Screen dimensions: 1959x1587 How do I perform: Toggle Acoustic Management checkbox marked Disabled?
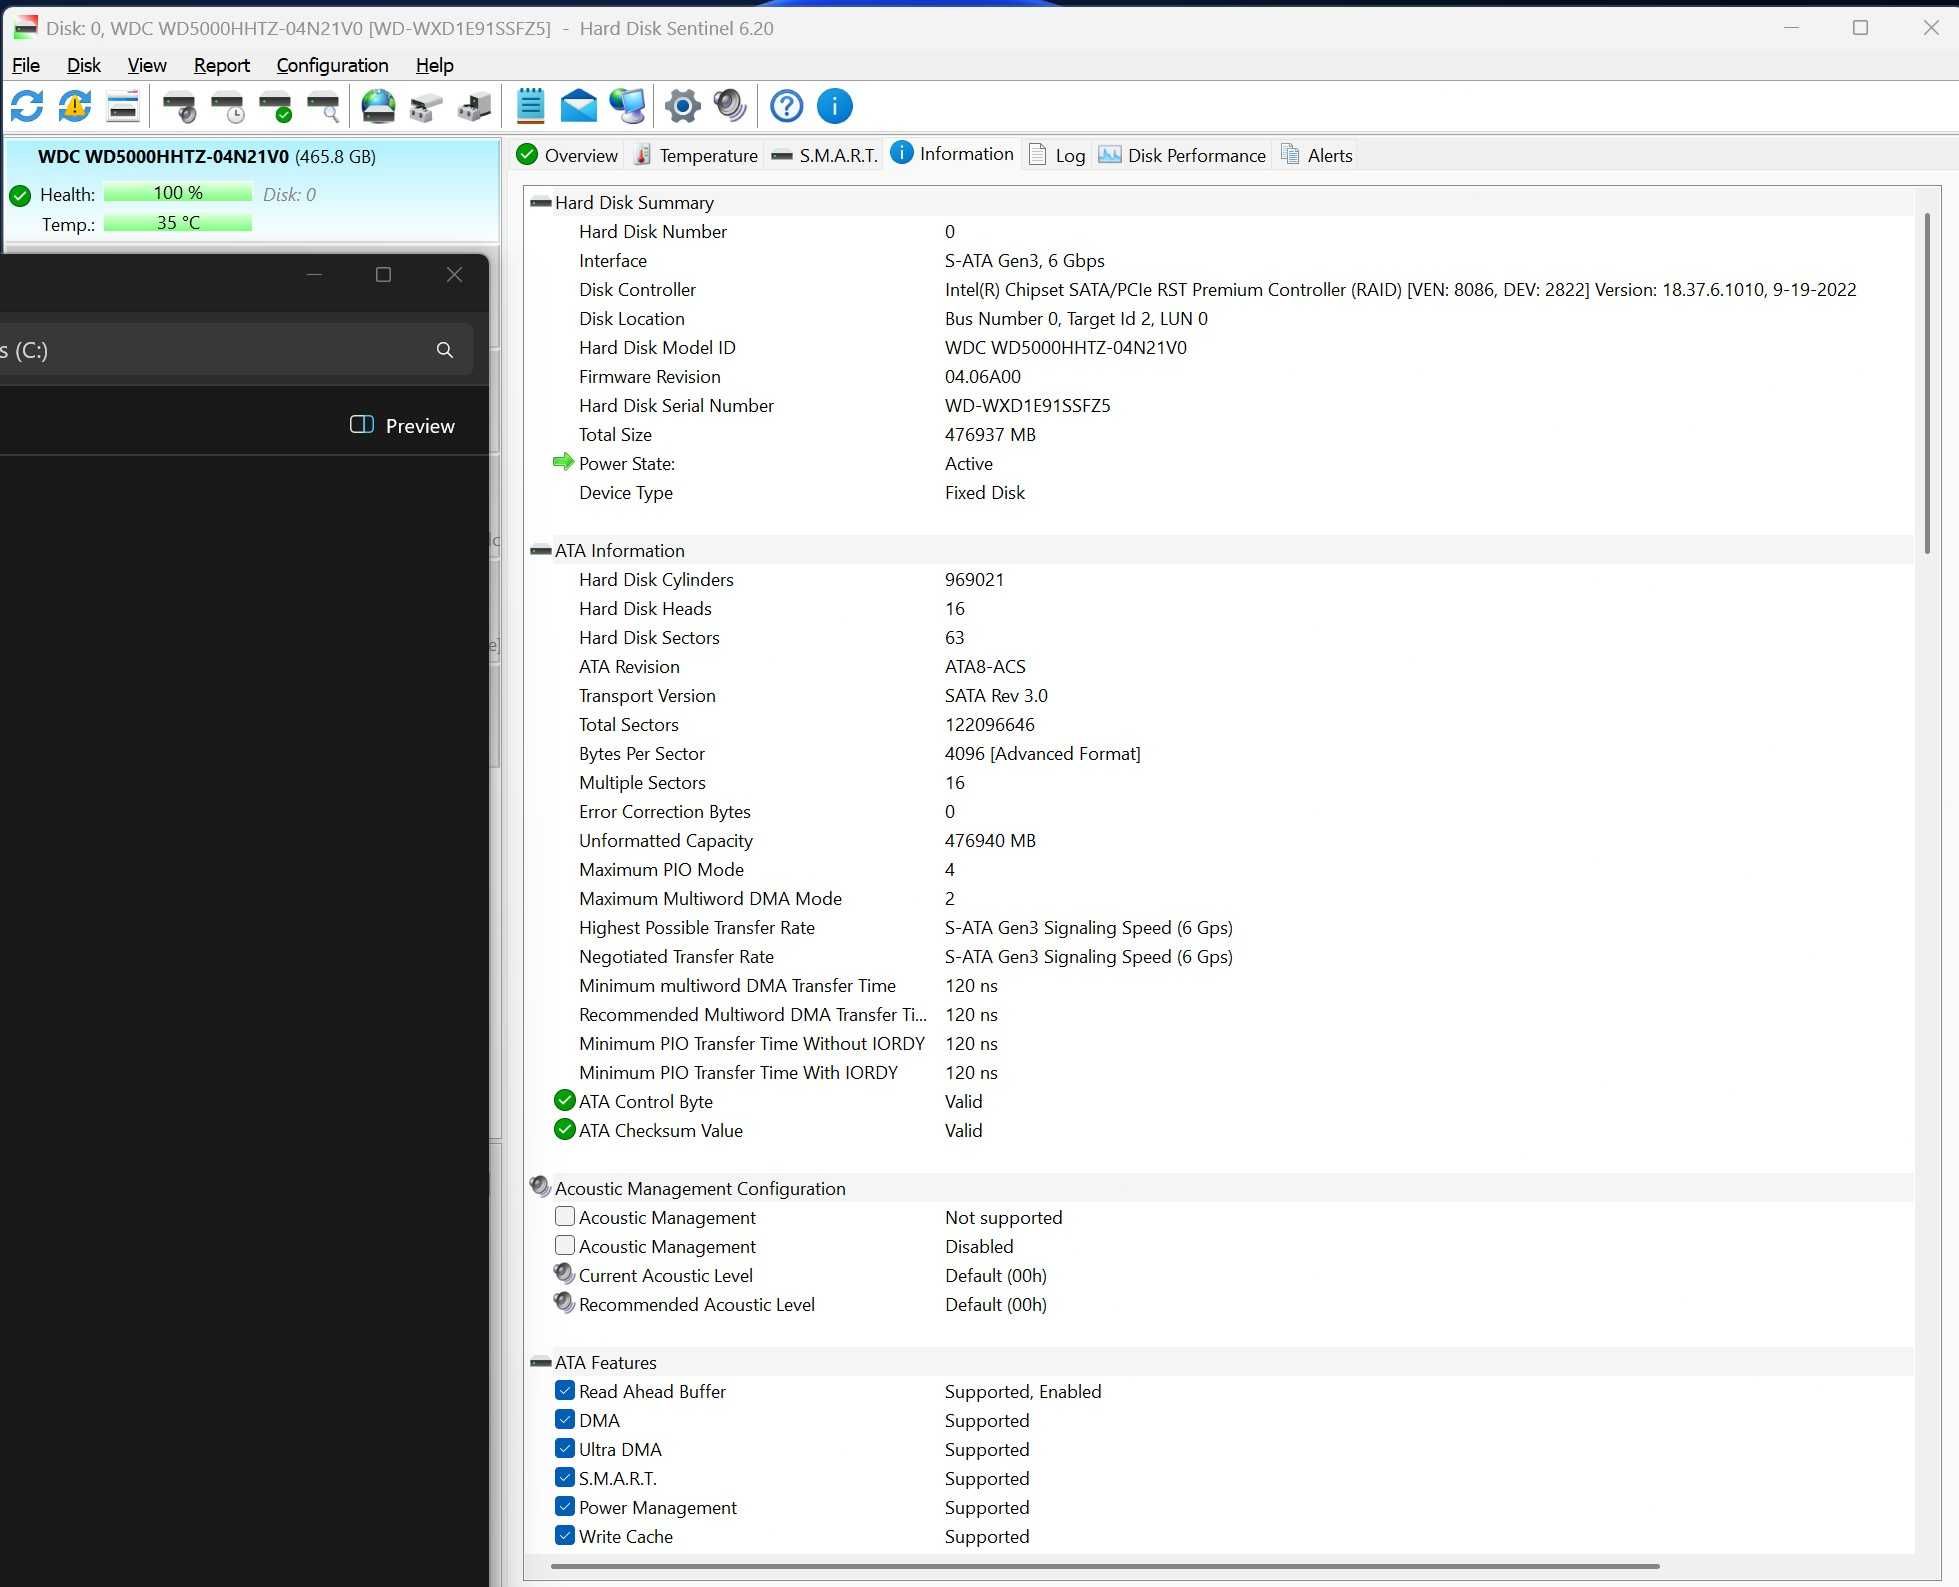tap(565, 1246)
